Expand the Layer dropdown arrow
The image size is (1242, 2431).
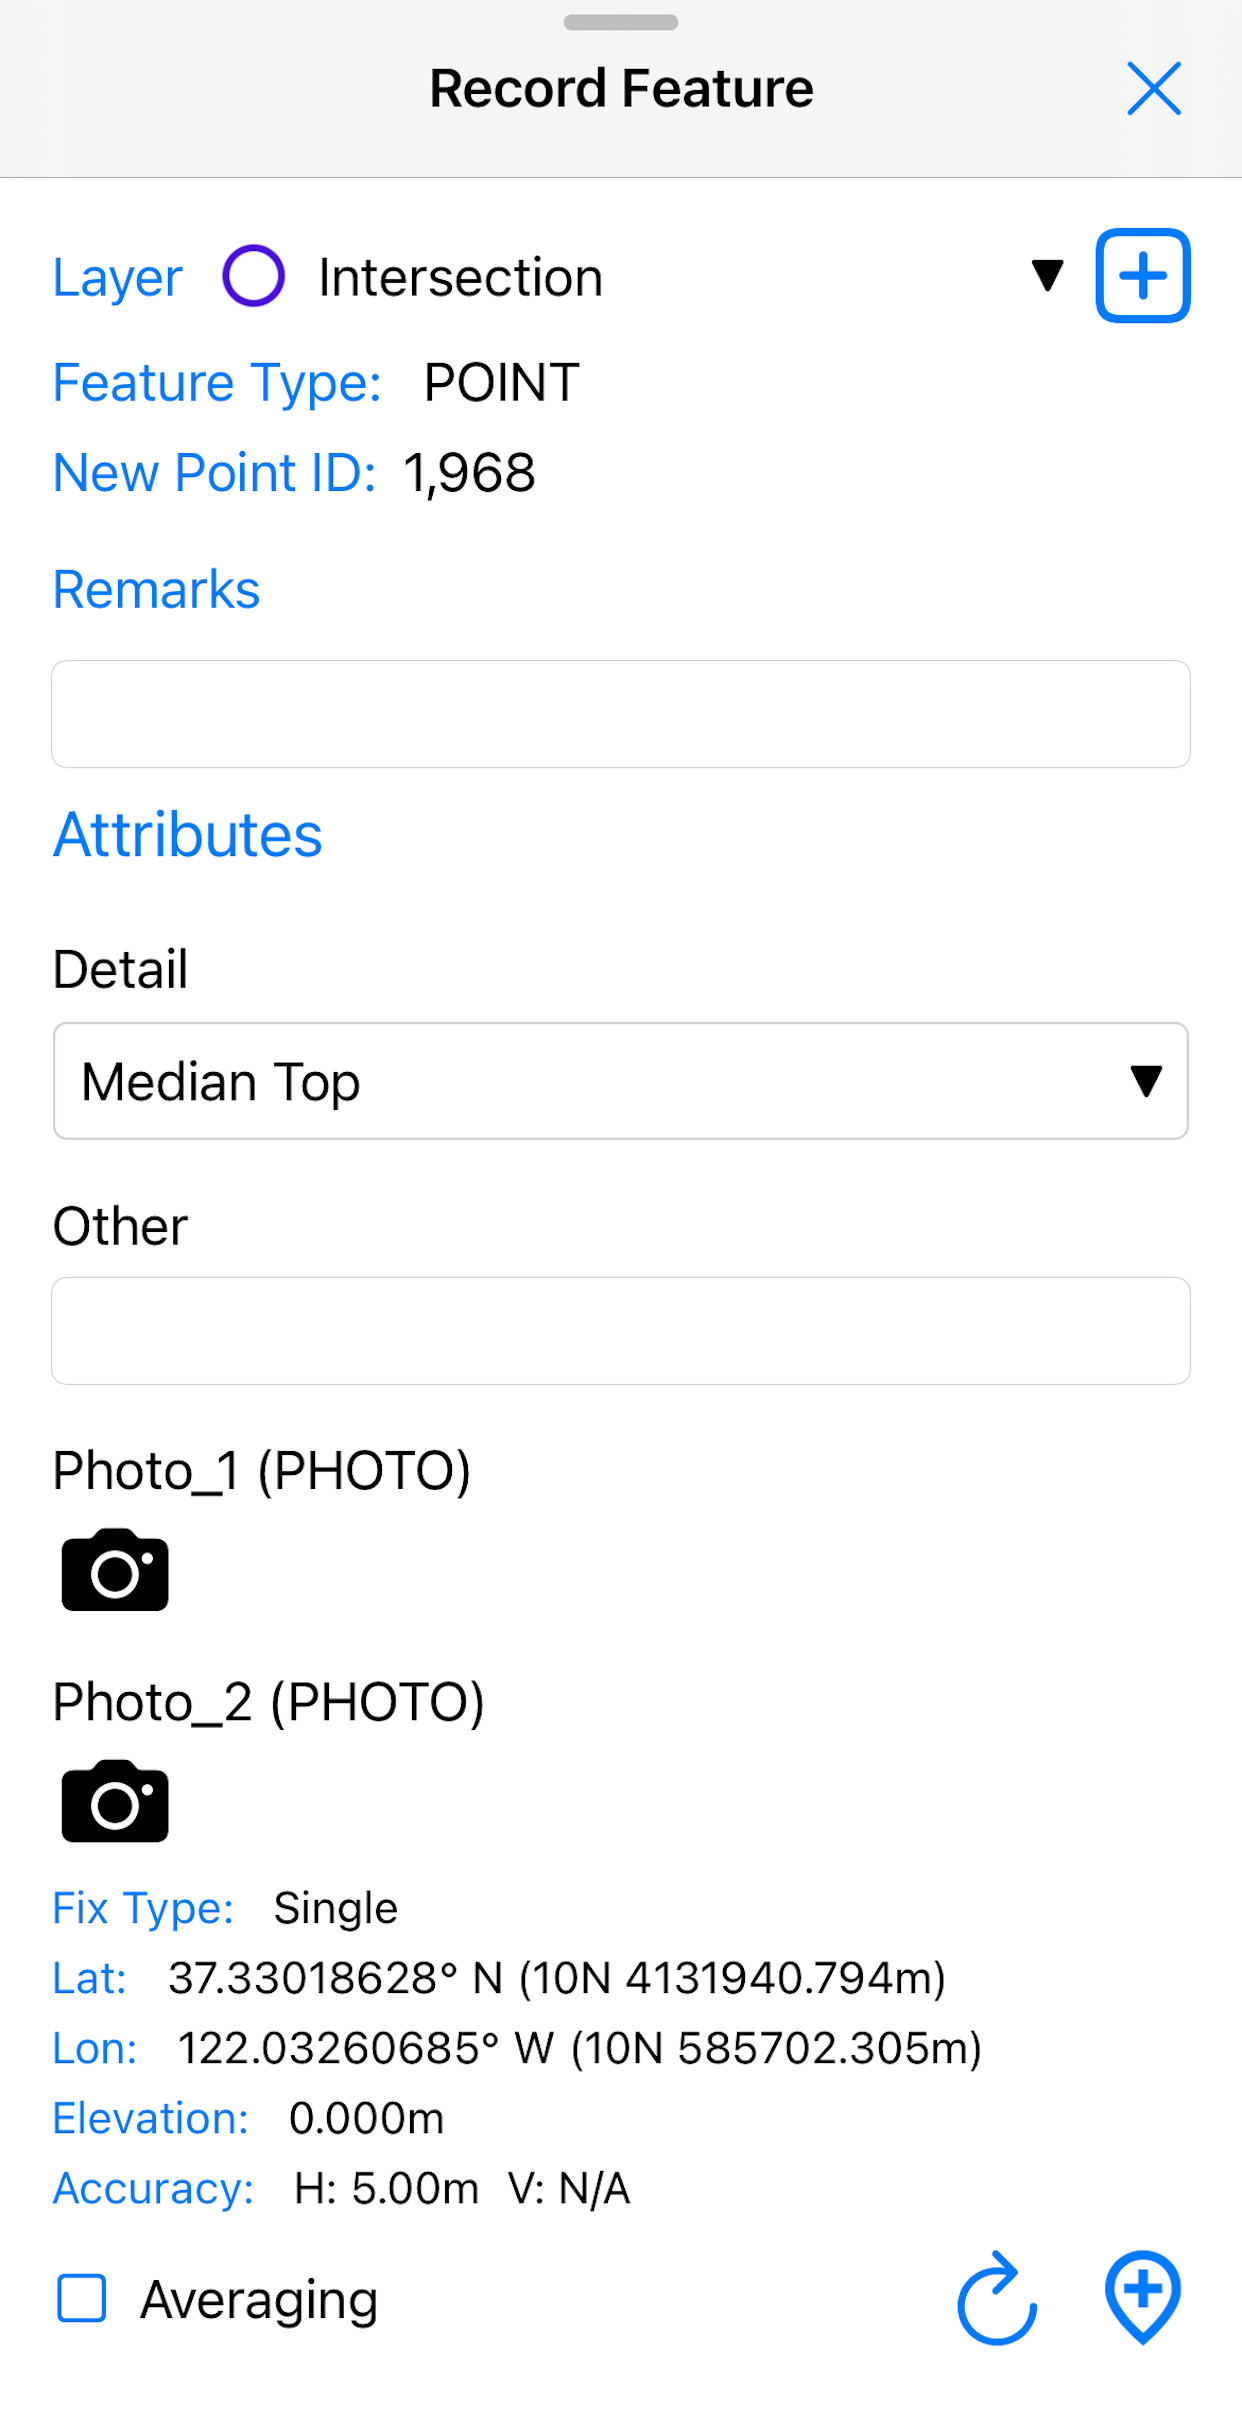coord(1047,275)
